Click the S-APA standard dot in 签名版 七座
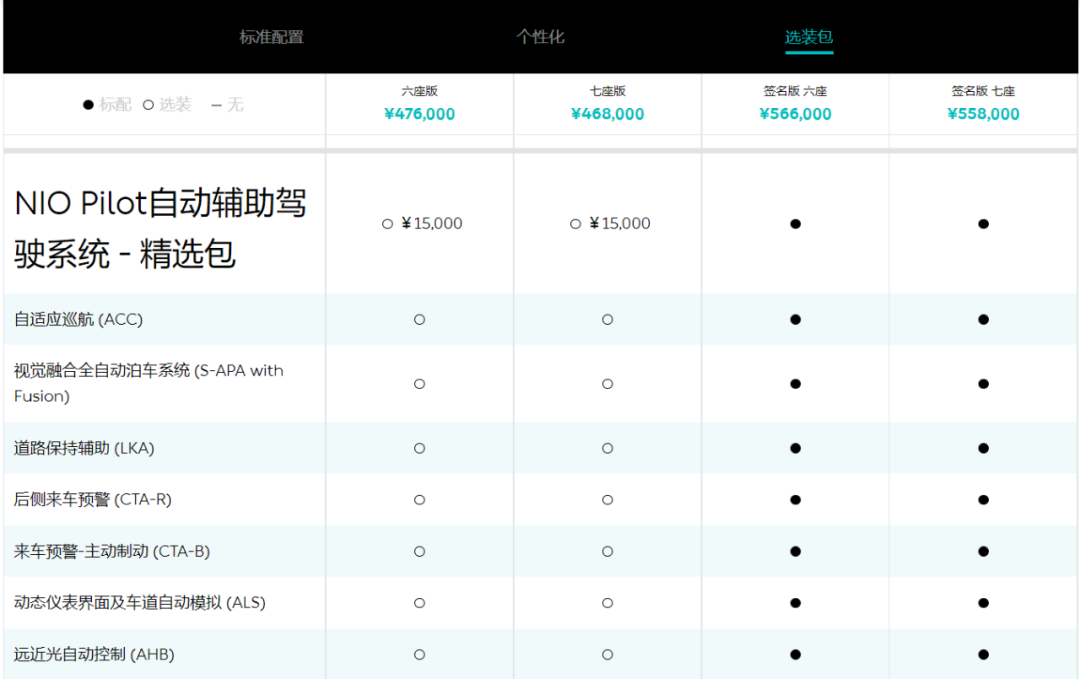 984,384
